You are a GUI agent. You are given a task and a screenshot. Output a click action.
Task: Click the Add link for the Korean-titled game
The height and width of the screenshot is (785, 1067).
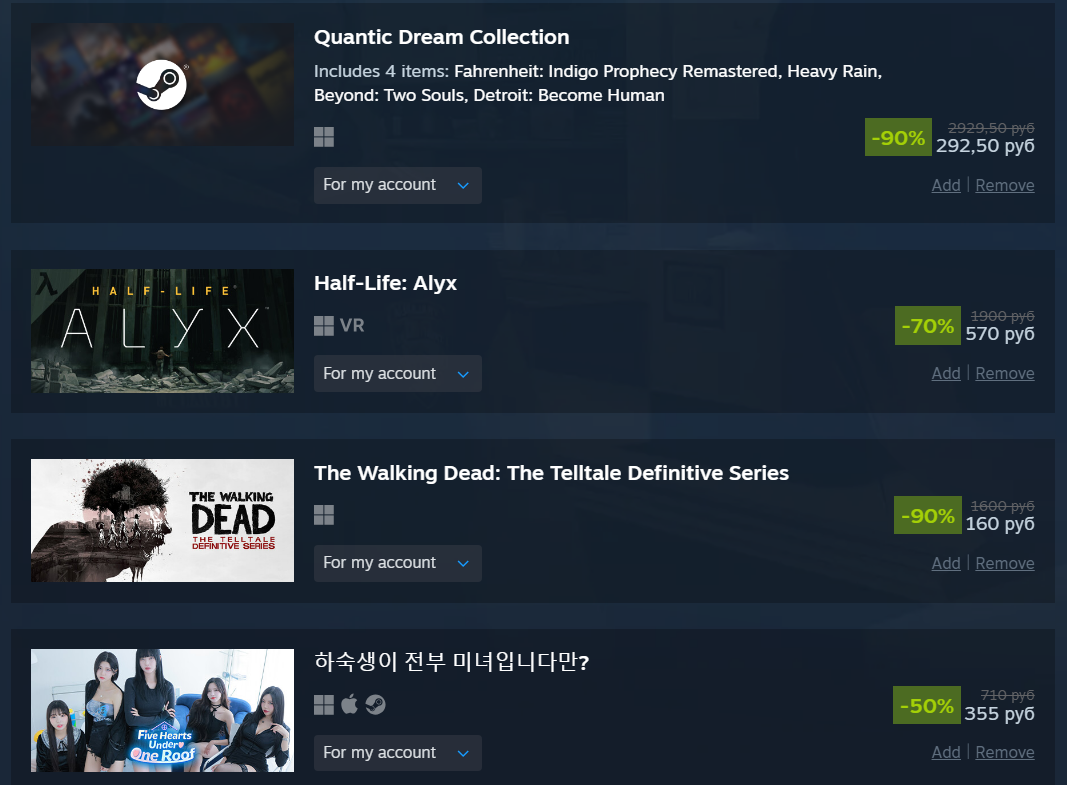pyautogui.click(x=946, y=752)
